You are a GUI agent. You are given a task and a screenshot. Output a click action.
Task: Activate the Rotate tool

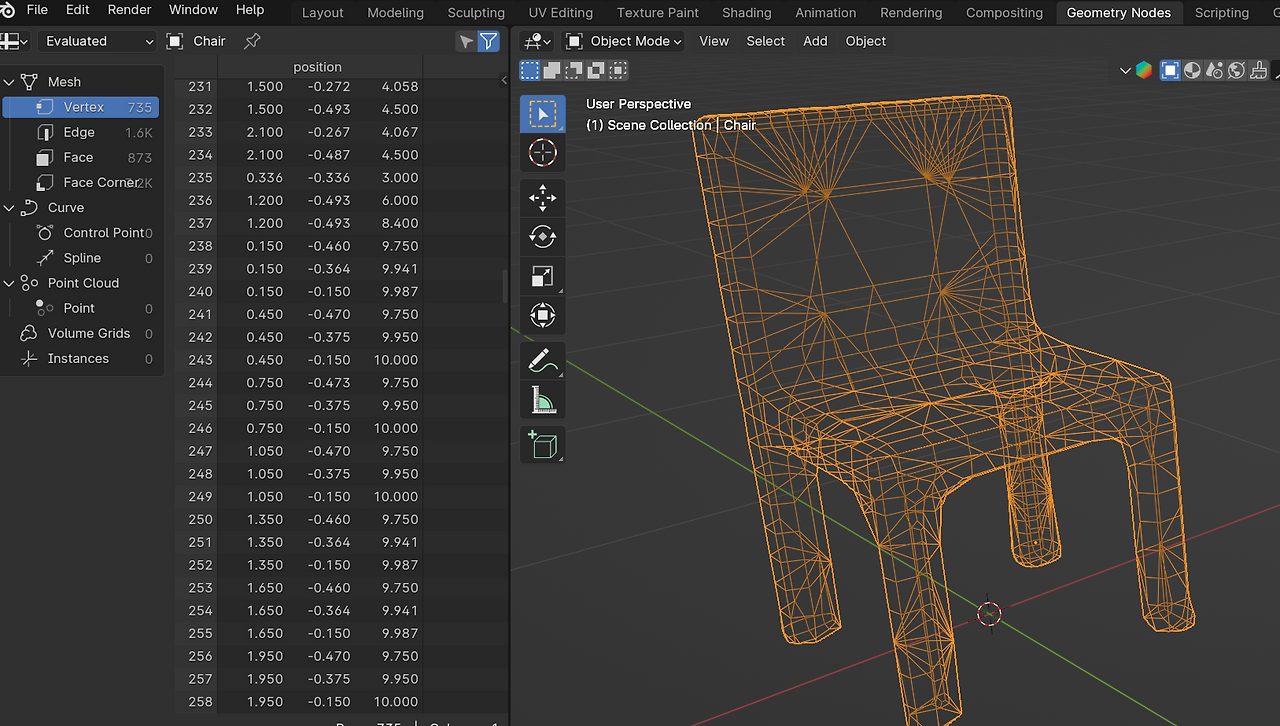click(x=542, y=237)
